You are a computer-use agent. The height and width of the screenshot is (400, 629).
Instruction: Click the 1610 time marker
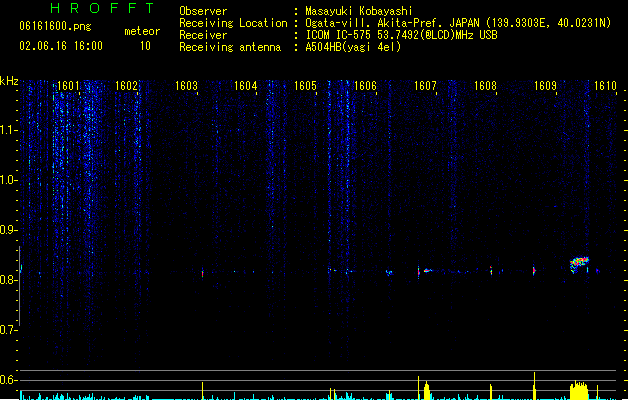click(x=605, y=86)
